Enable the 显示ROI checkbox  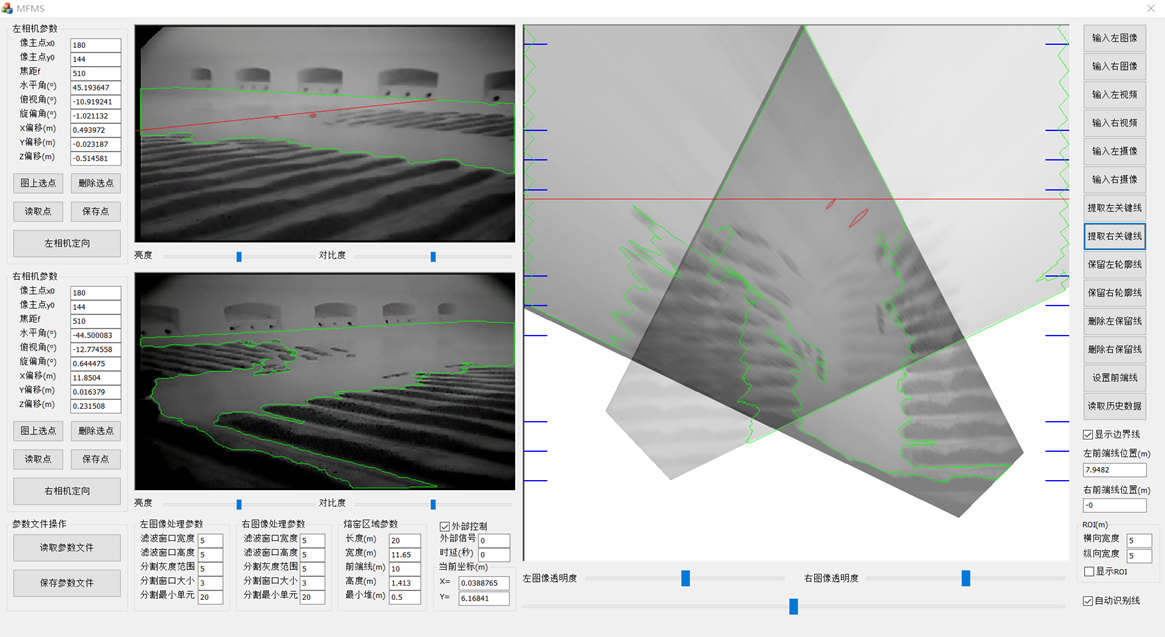[1089, 571]
